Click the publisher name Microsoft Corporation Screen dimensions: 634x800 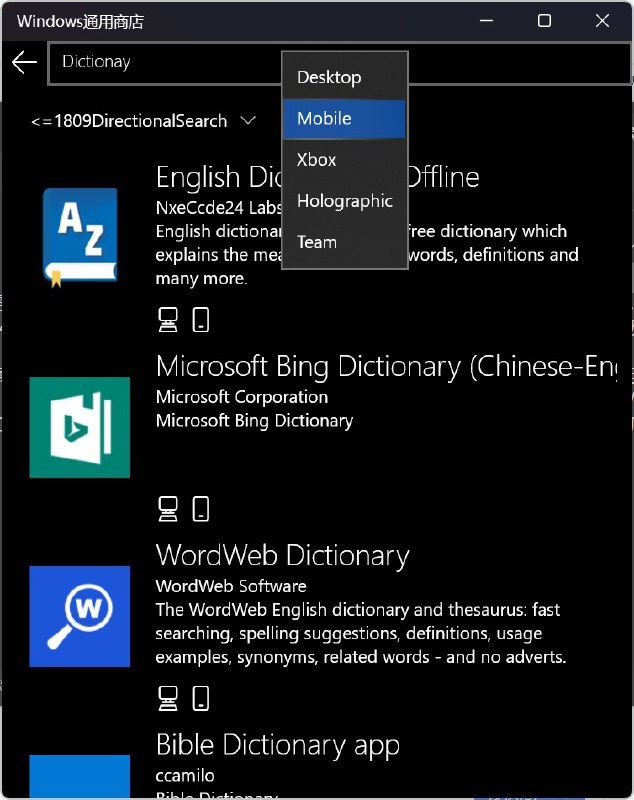click(x=242, y=397)
